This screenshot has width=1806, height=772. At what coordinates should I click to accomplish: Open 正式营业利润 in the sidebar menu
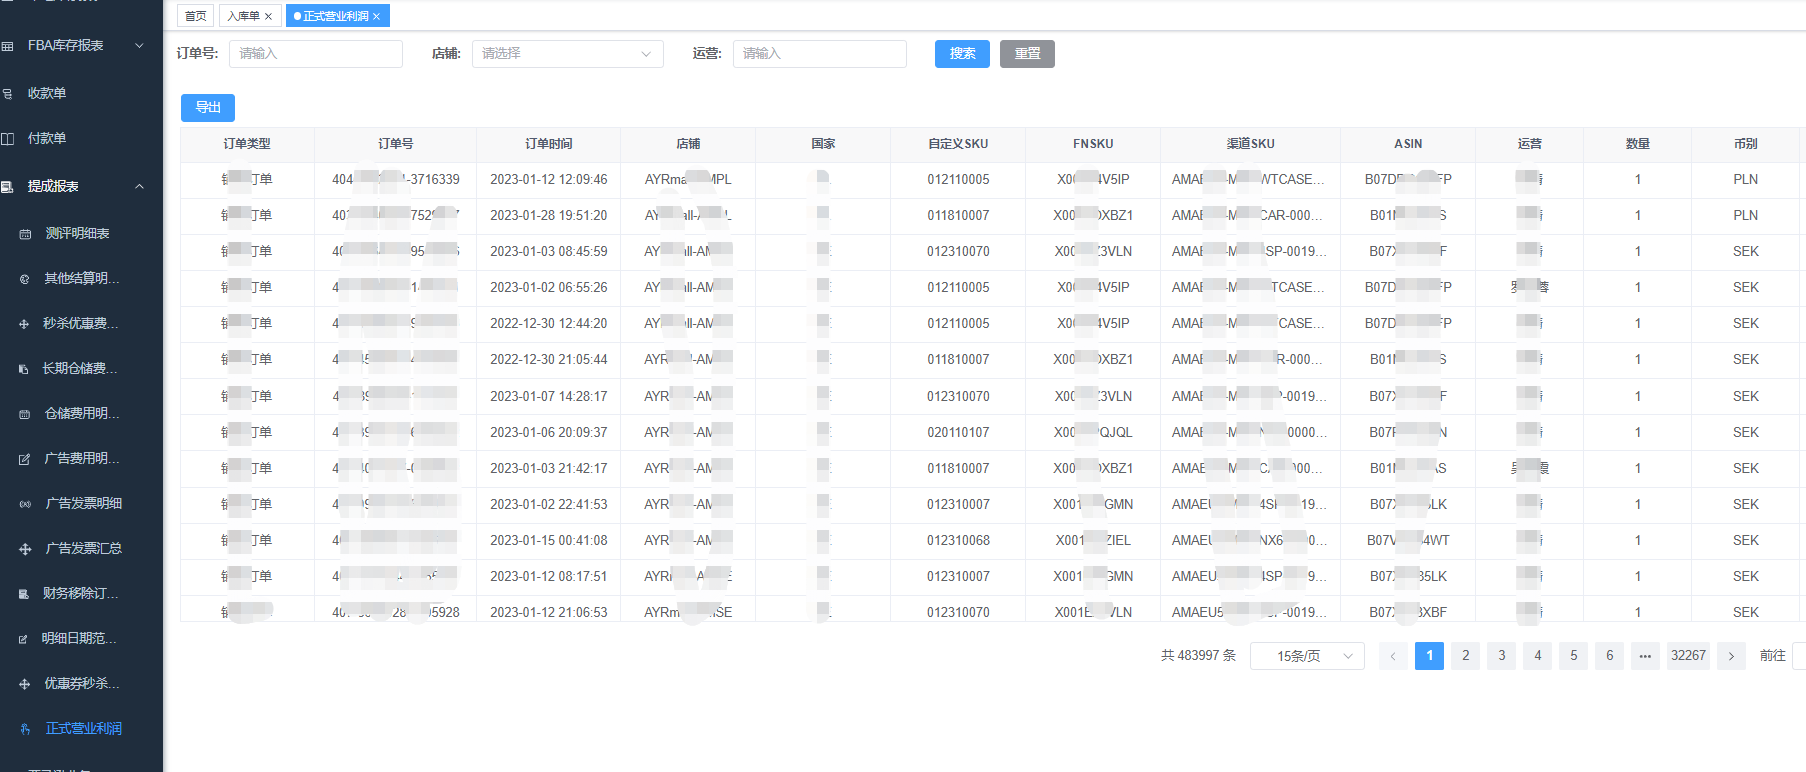(83, 729)
